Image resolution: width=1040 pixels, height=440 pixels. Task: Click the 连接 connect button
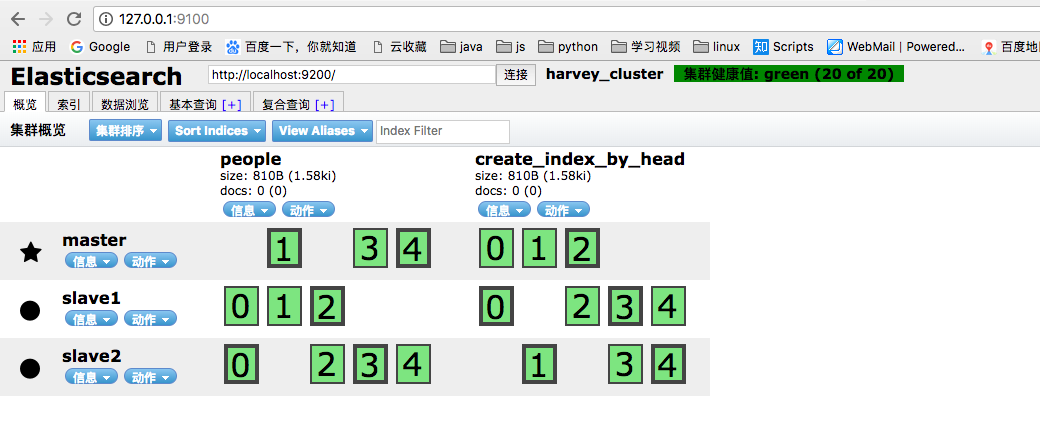(x=515, y=74)
